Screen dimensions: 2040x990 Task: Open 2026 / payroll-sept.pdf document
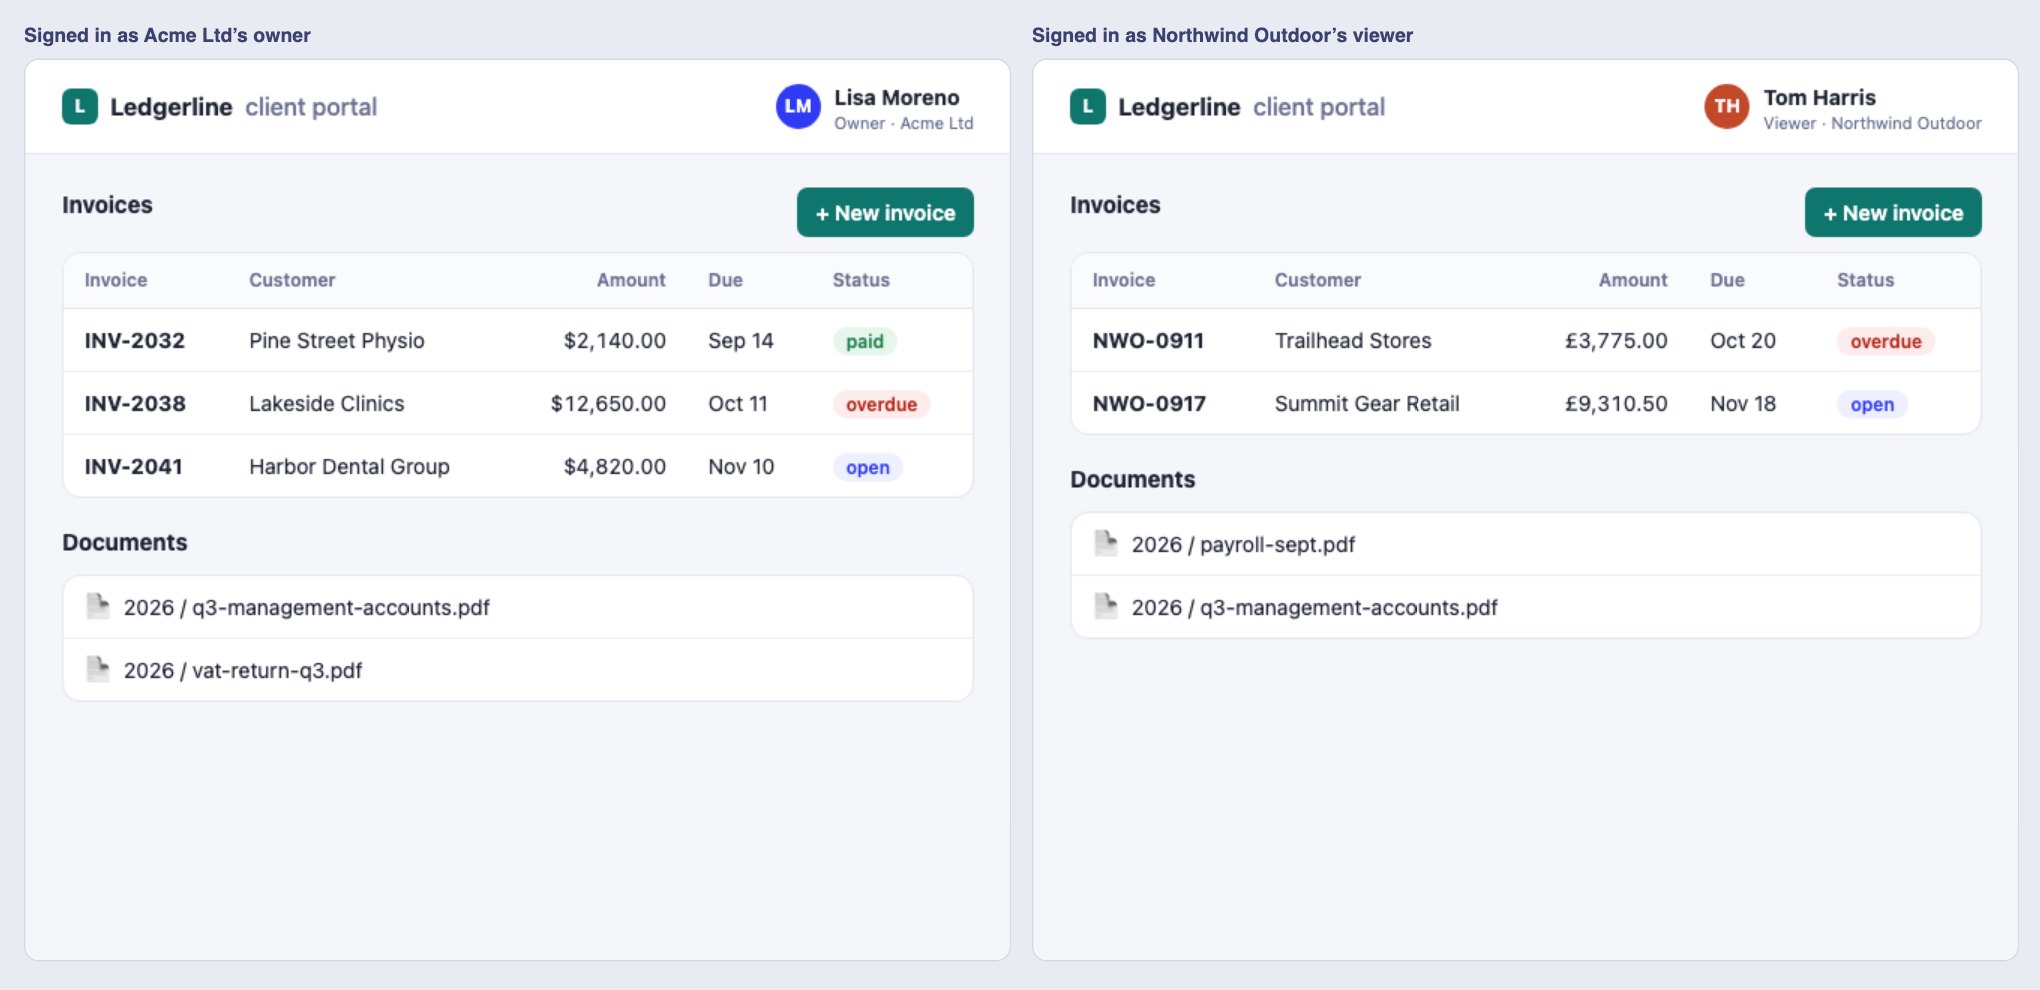click(x=1525, y=544)
